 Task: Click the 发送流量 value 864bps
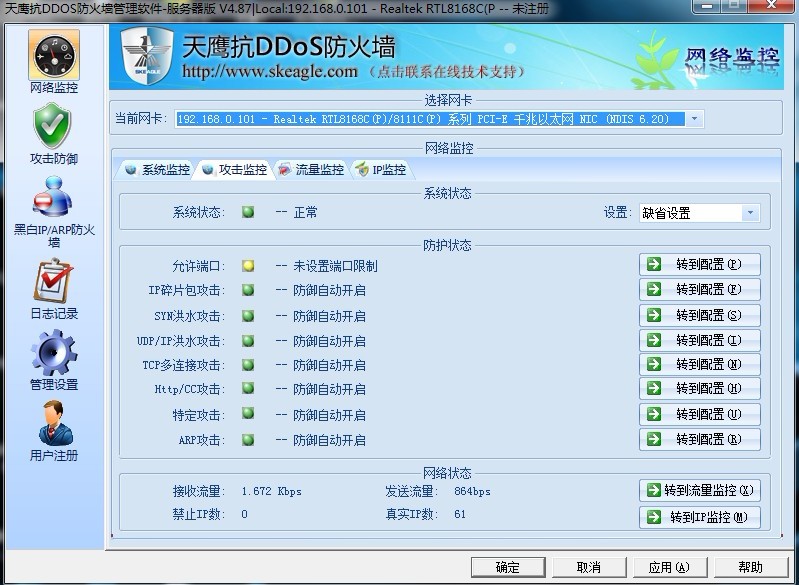coord(472,491)
